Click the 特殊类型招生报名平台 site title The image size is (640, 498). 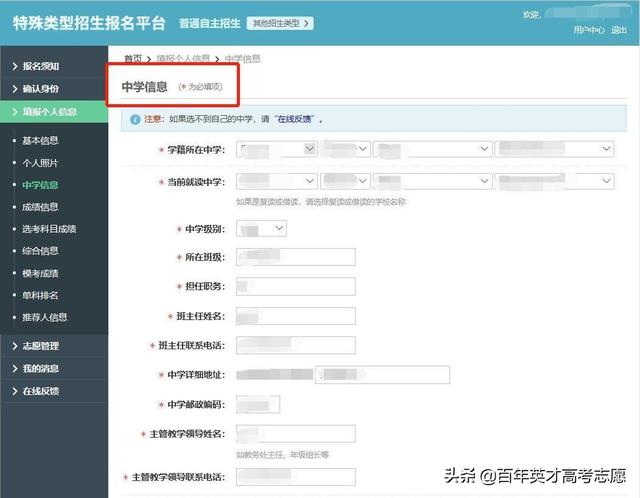[89, 23]
